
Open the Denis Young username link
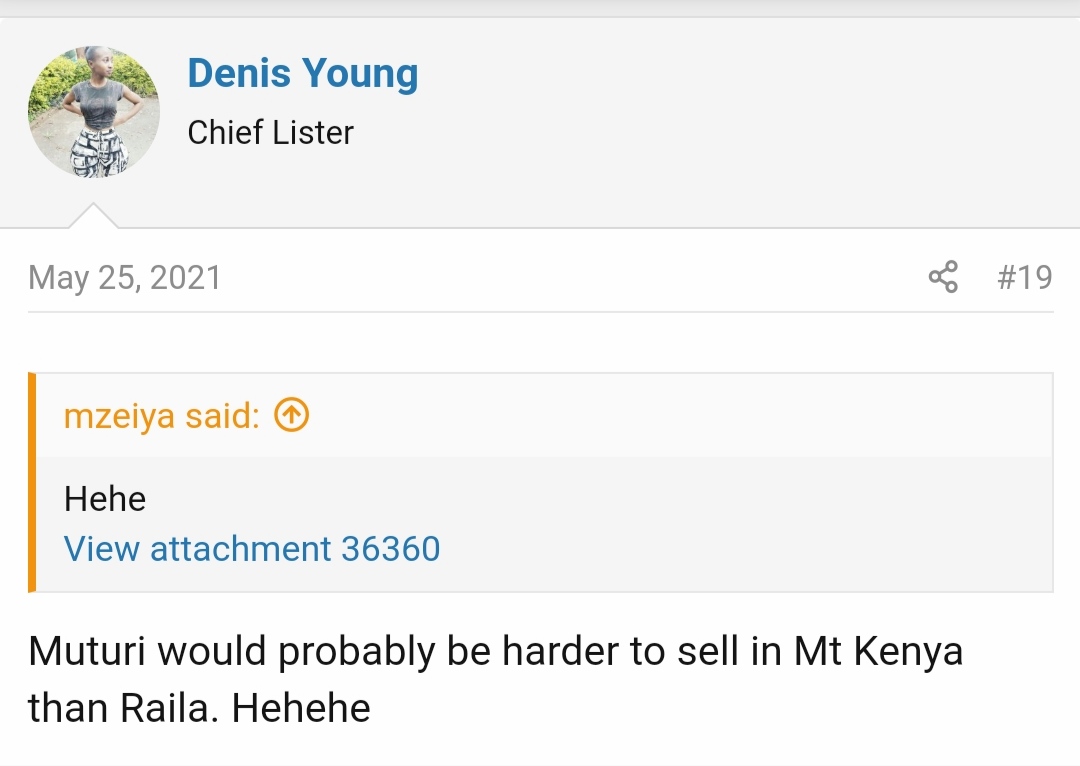pos(302,74)
